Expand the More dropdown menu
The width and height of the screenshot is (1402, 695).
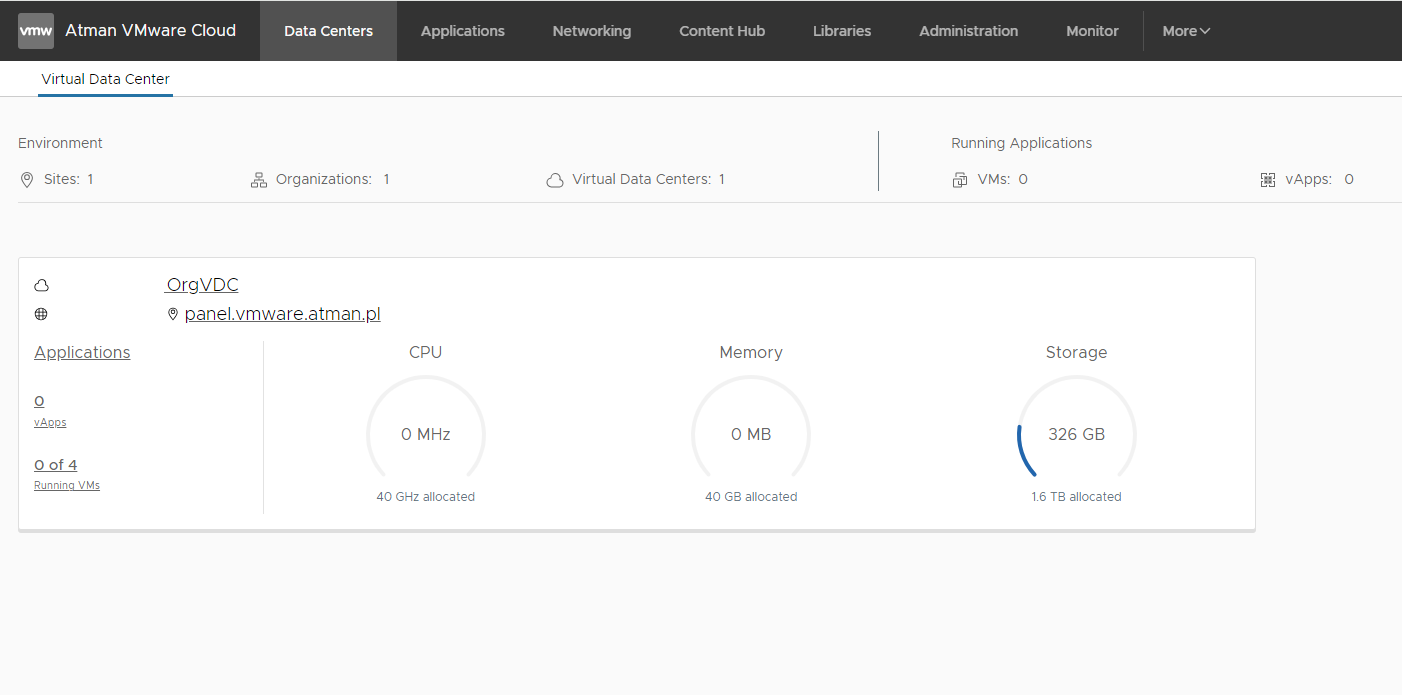pos(1186,31)
